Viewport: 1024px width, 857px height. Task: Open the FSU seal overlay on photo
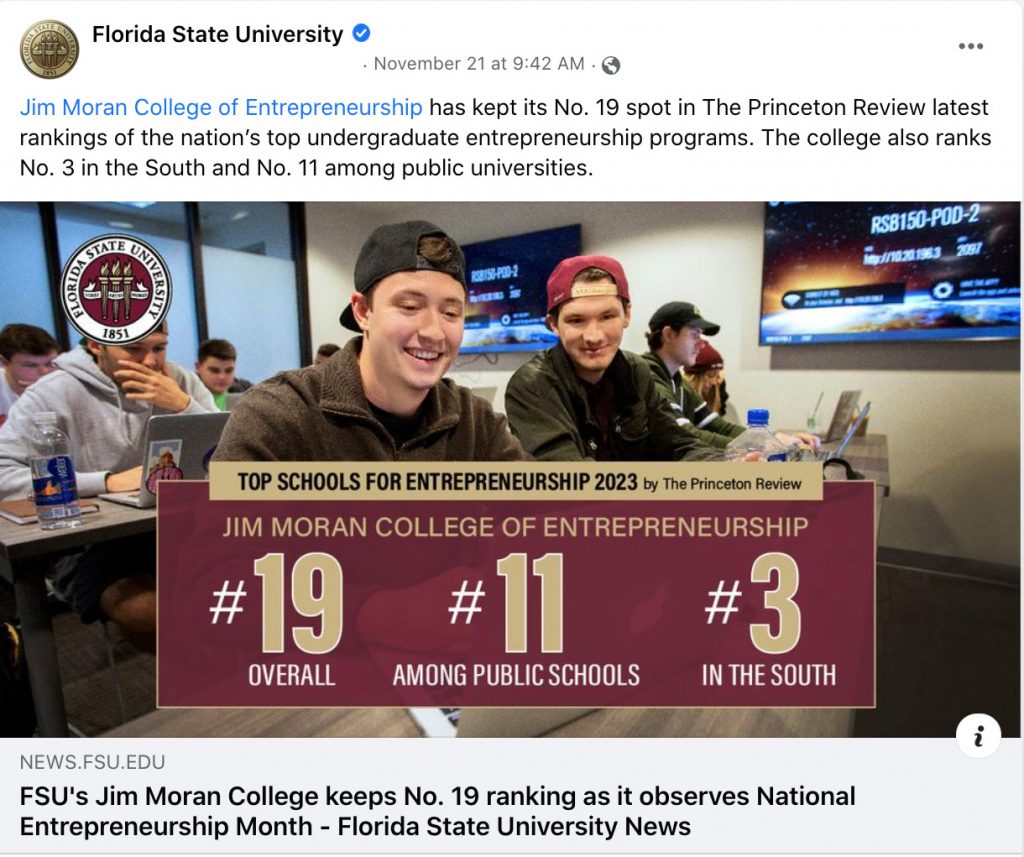tap(116, 289)
